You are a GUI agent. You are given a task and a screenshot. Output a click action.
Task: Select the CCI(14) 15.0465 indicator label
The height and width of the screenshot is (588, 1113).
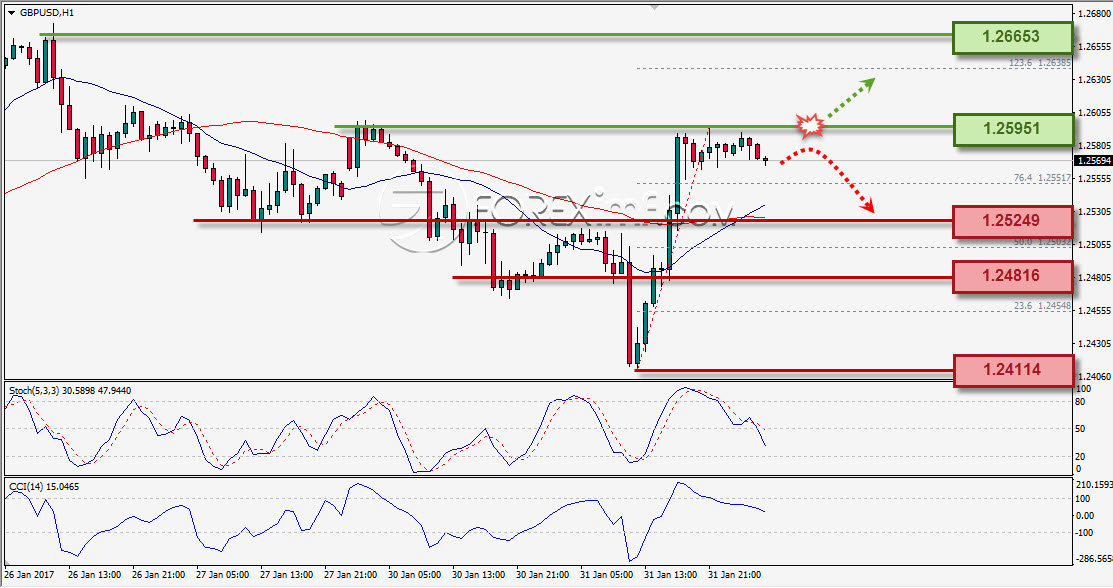(x=44, y=486)
